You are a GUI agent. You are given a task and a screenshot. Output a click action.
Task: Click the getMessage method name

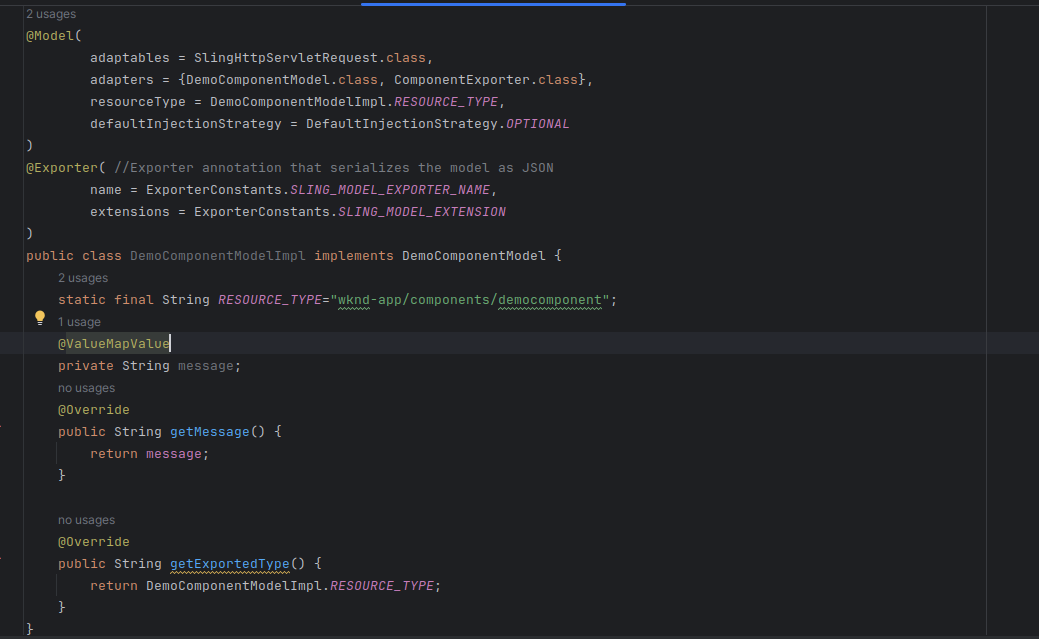point(209,432)
